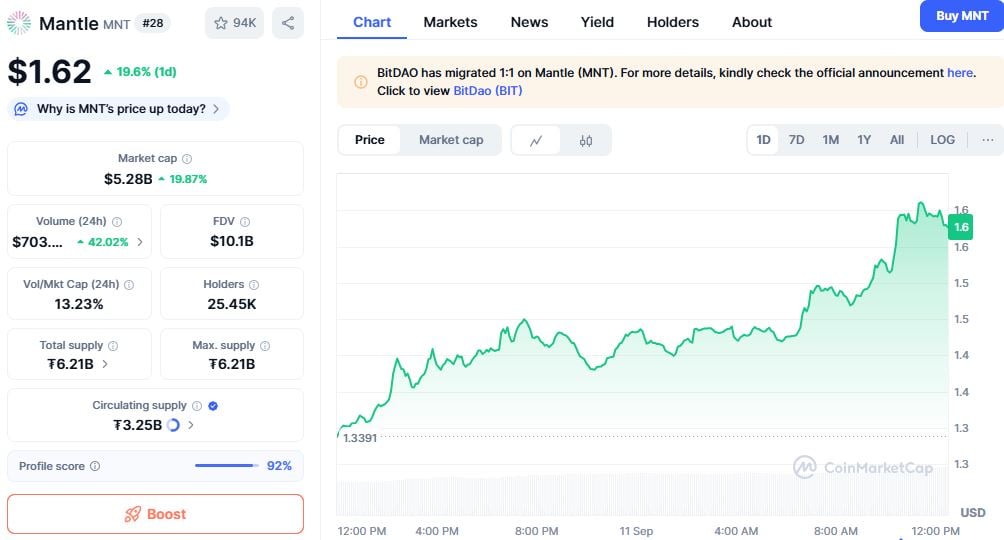
Task: Open the Holders tab
Action: (x=672, y=22)
